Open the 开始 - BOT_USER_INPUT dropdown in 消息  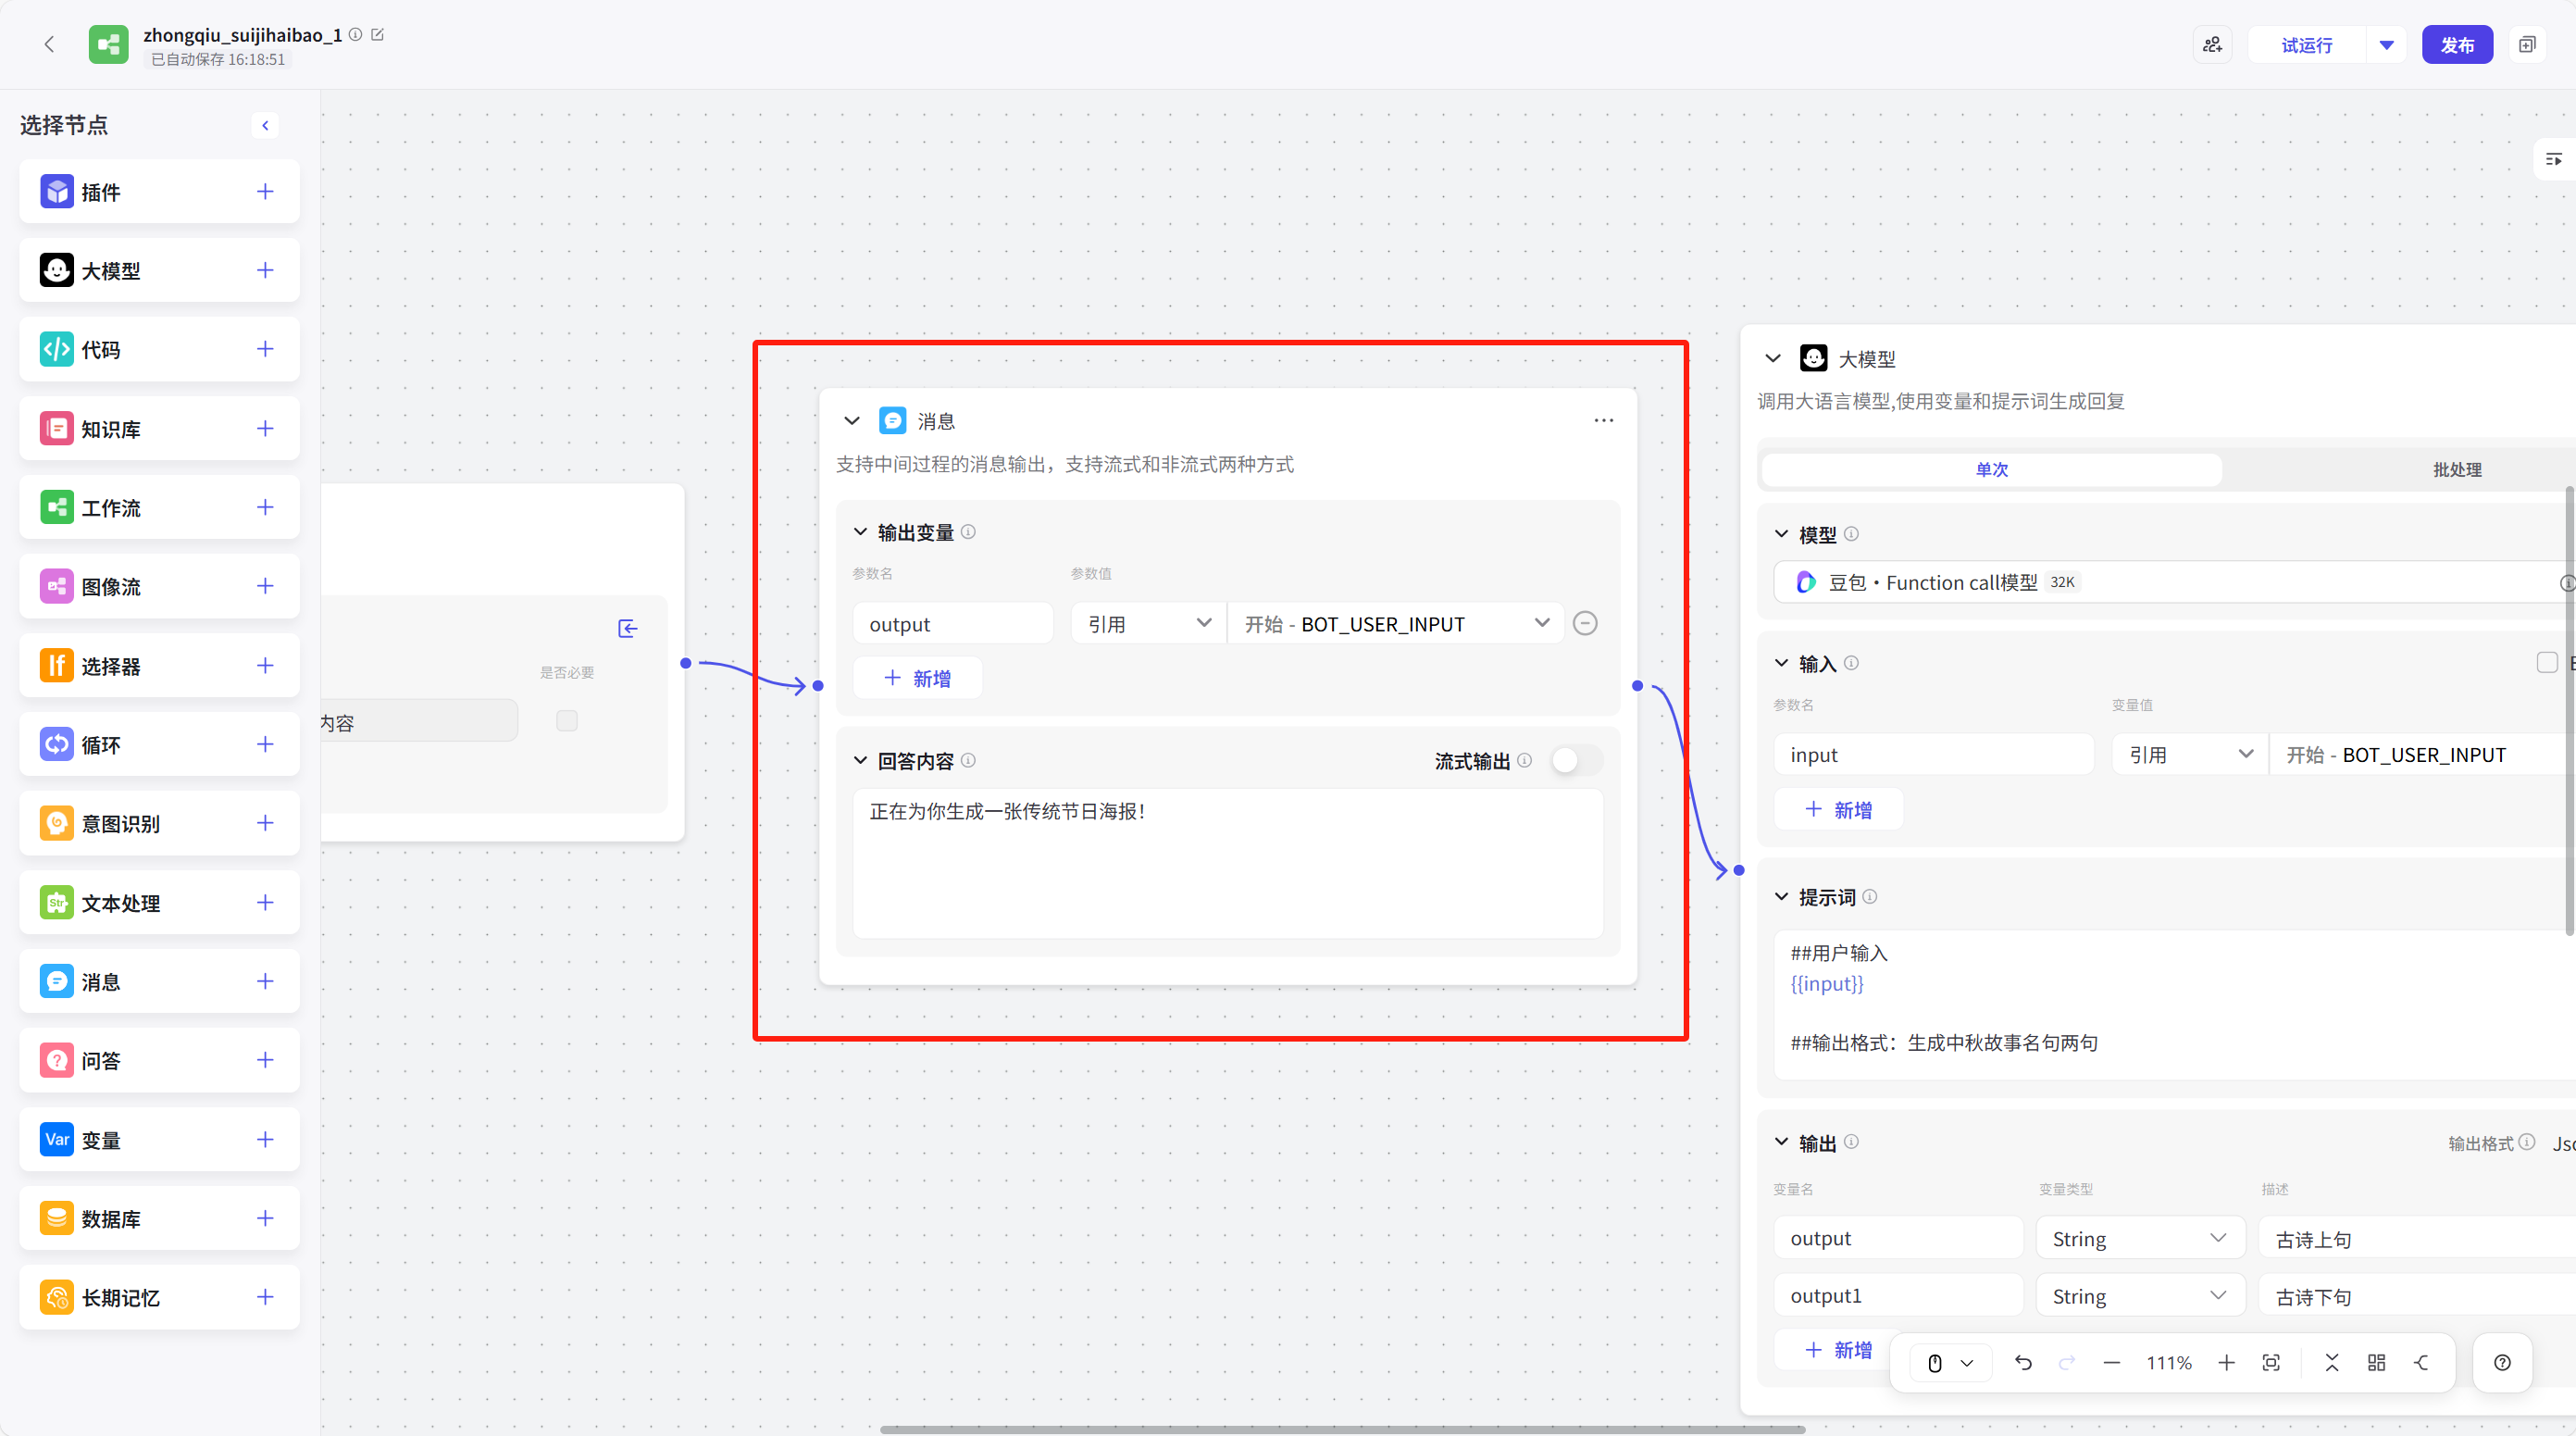point(1396,624)
